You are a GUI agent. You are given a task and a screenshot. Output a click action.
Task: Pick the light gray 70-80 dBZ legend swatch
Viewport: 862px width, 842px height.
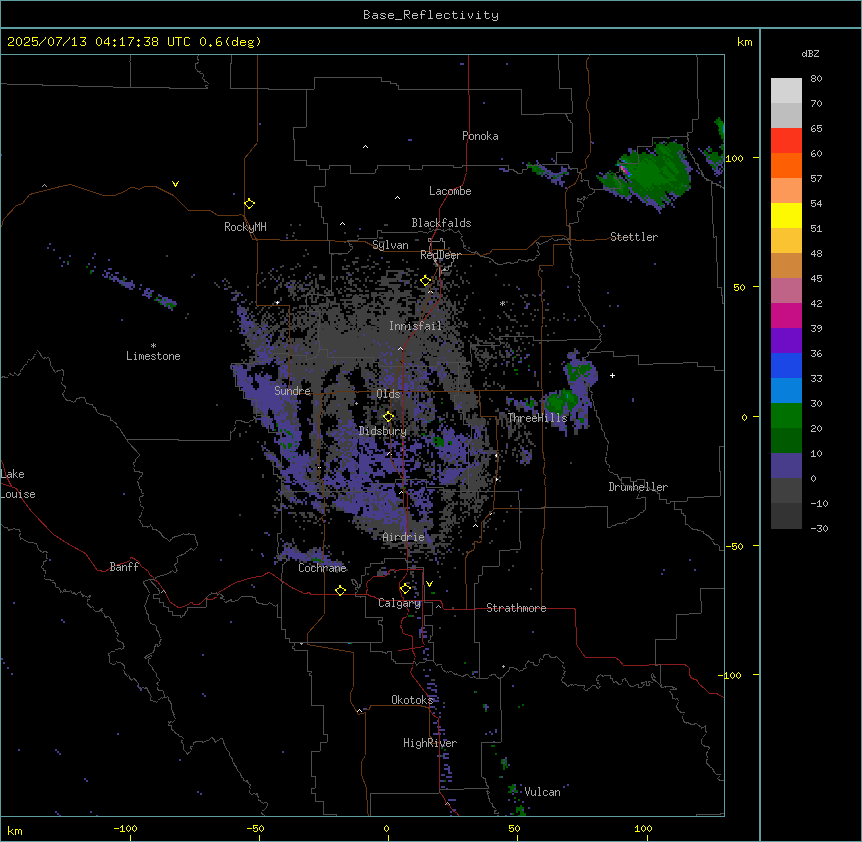click(786, 91)
